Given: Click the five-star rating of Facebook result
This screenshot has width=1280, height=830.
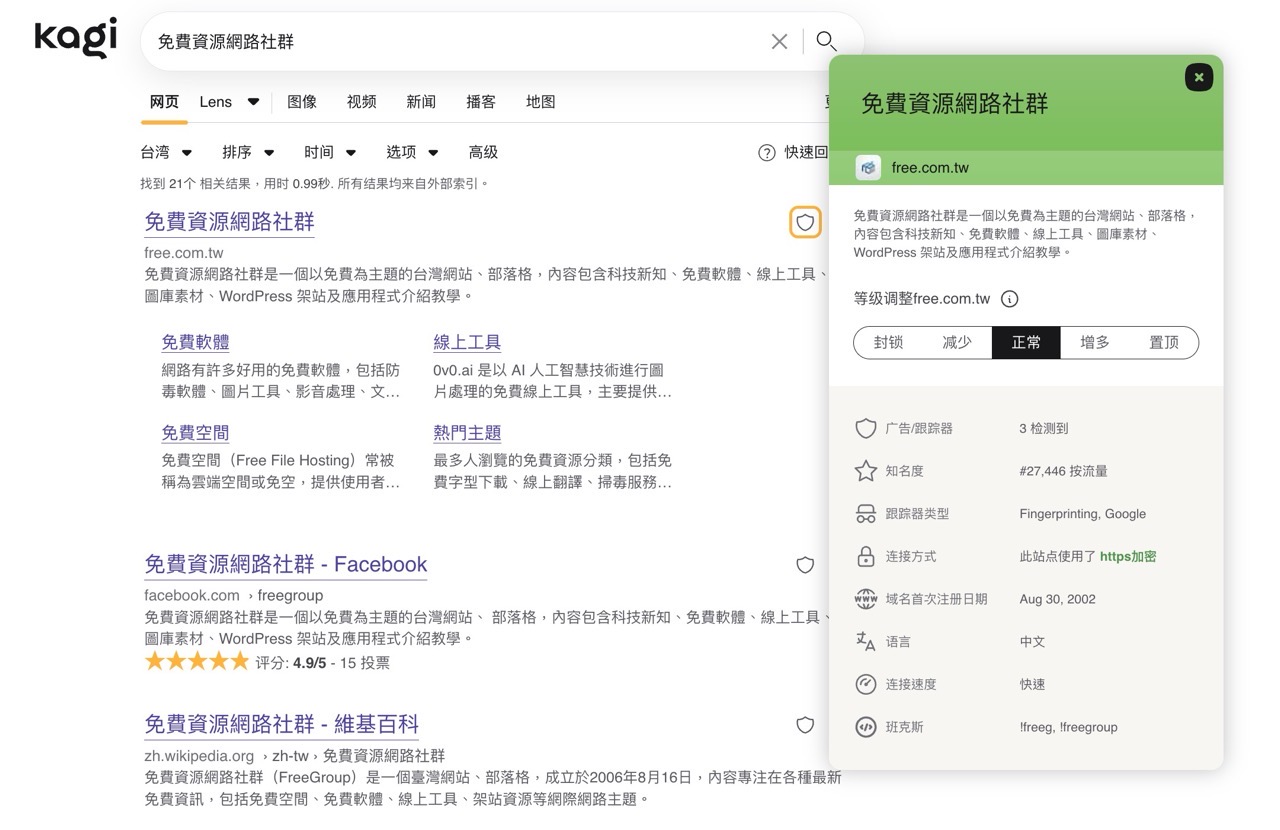Looking at the screenshot, I should point(197,661).
